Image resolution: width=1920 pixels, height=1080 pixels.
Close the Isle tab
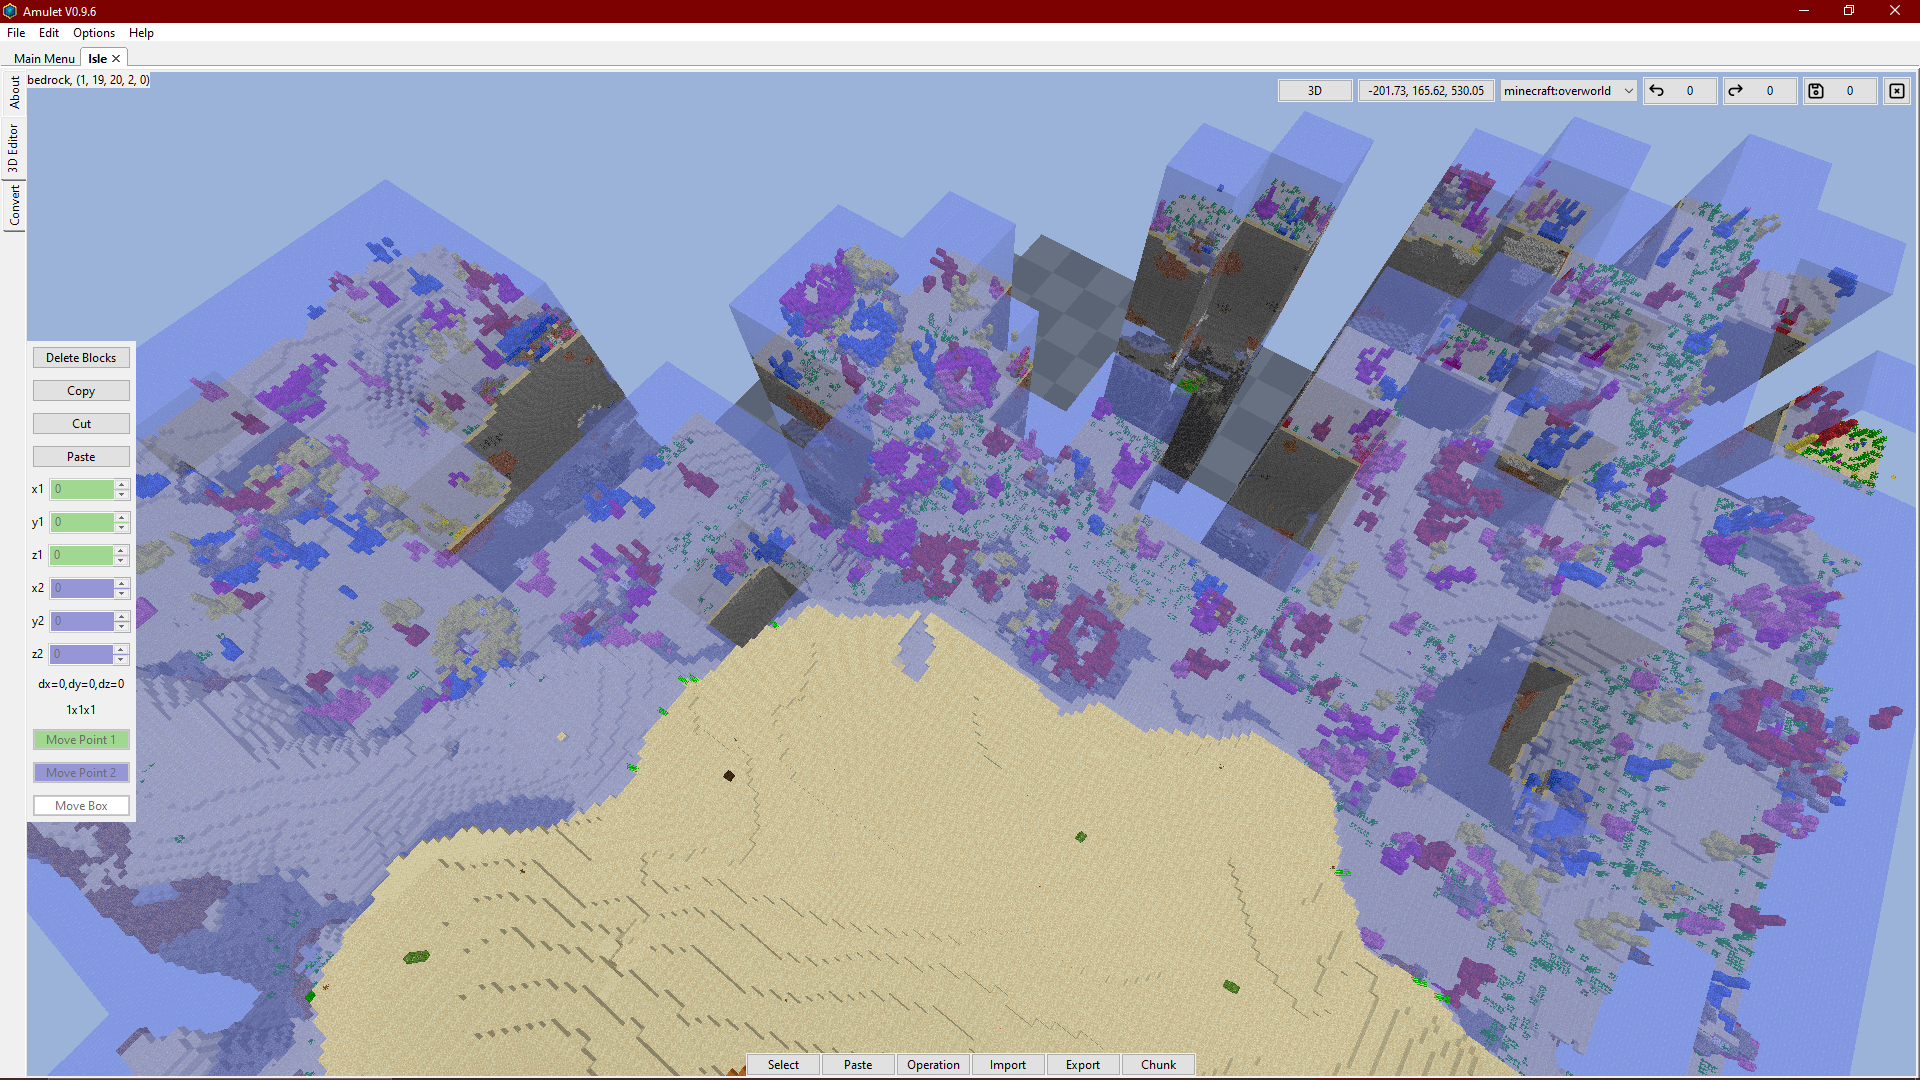click(x=116, y=59)
